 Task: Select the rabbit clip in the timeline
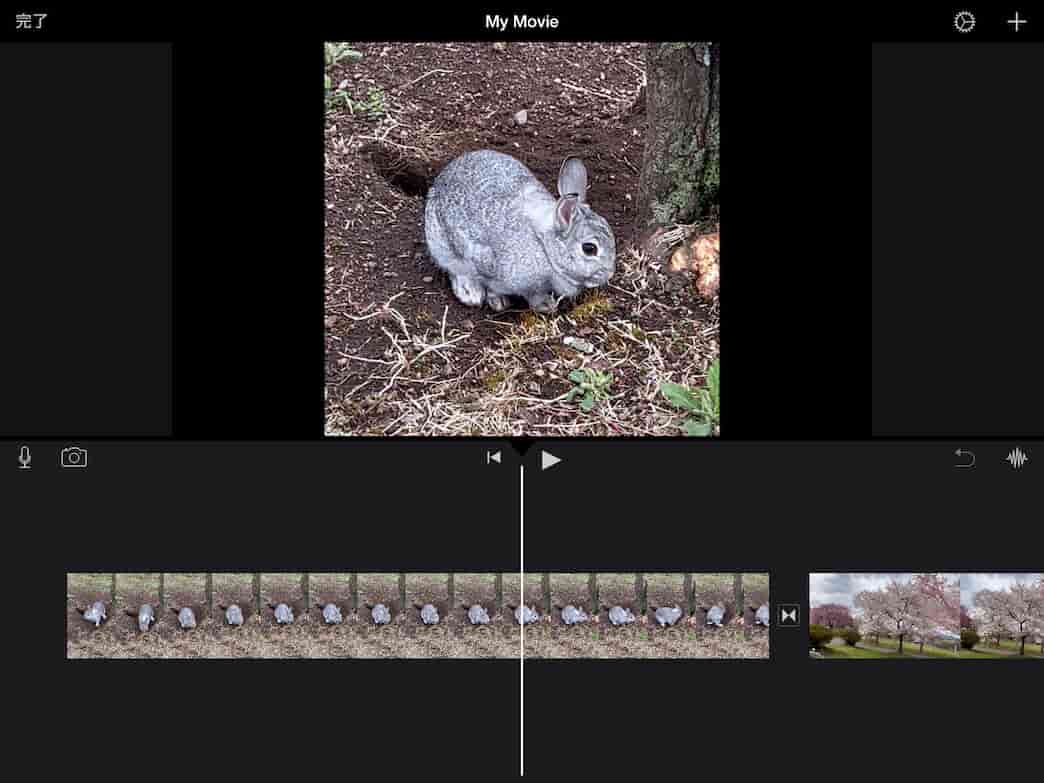[418, 615]
